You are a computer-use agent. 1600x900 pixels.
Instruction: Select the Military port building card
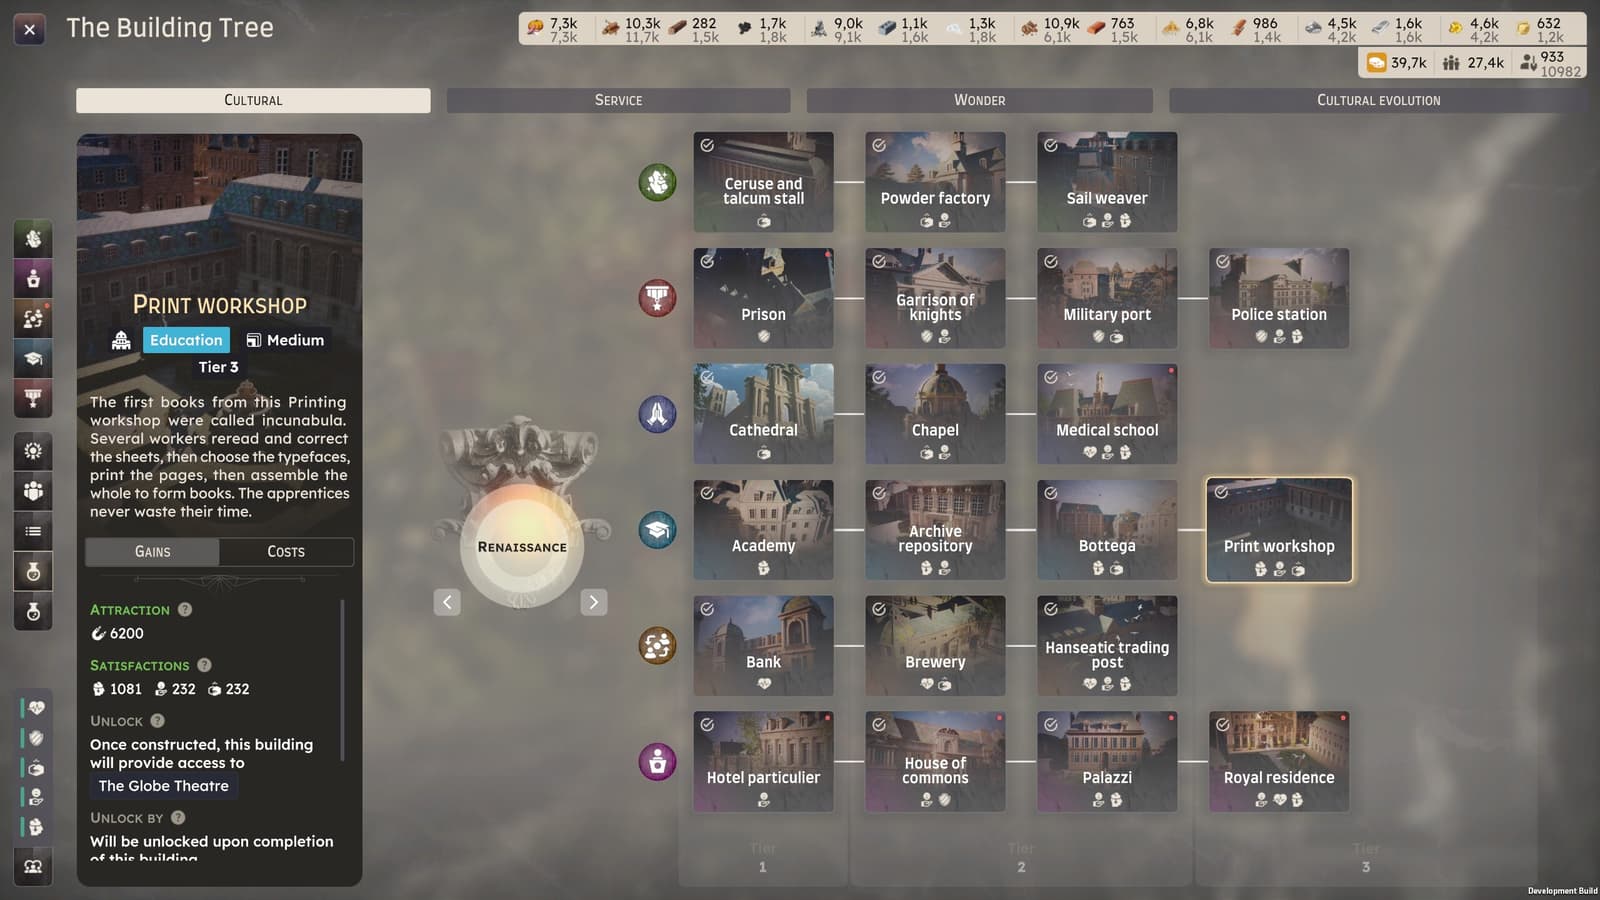(x=1107, y=298)
